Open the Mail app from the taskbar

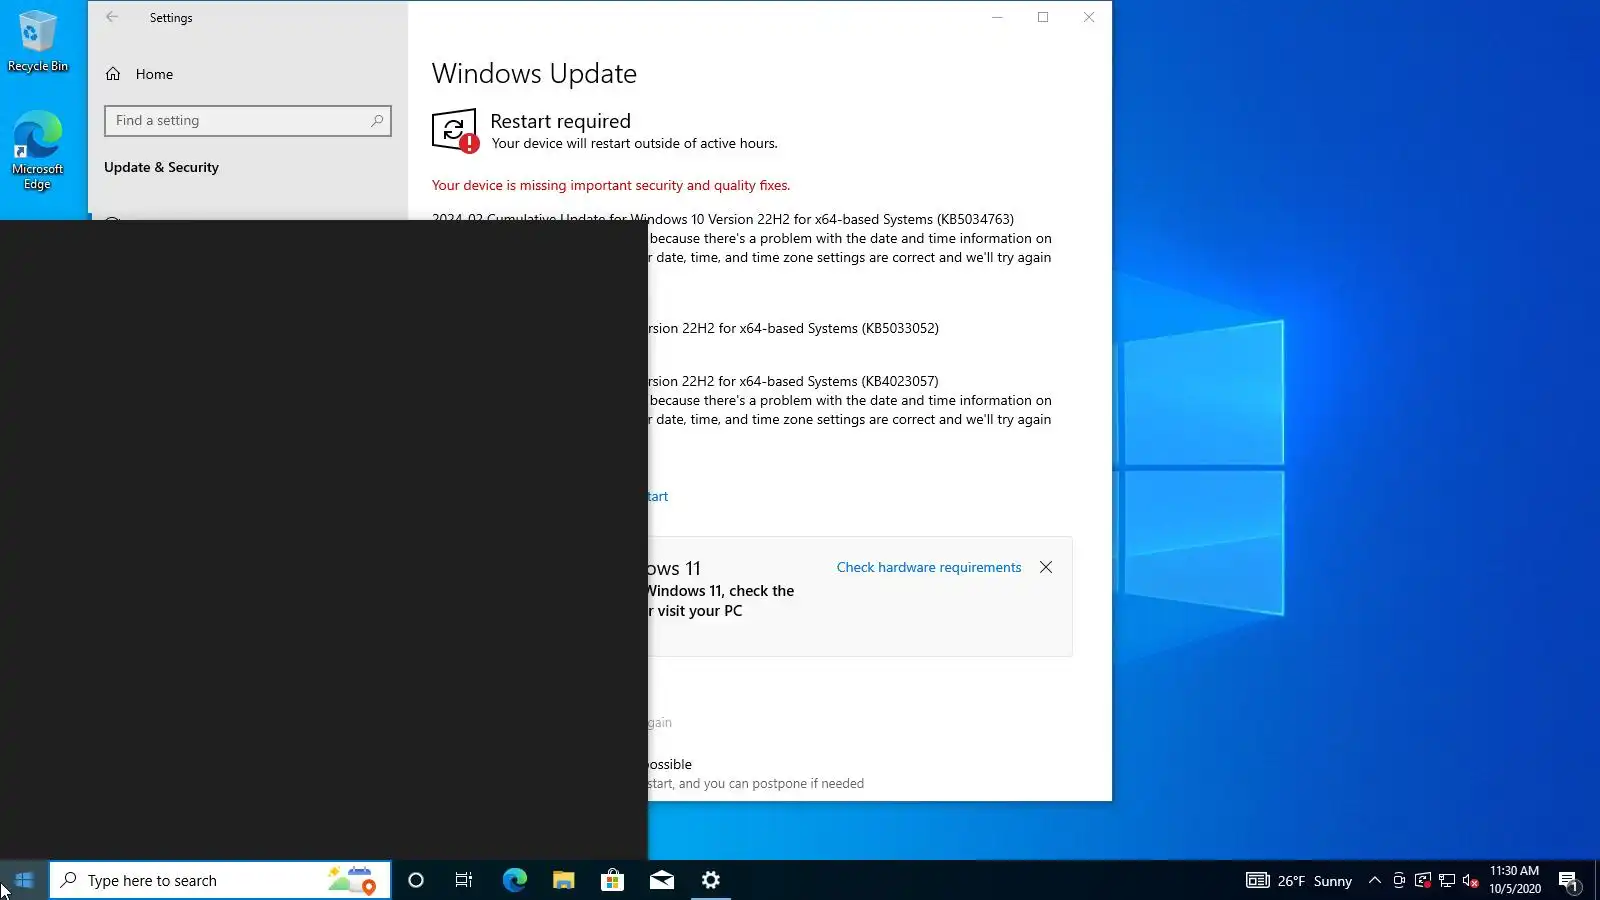click(661, 880)
